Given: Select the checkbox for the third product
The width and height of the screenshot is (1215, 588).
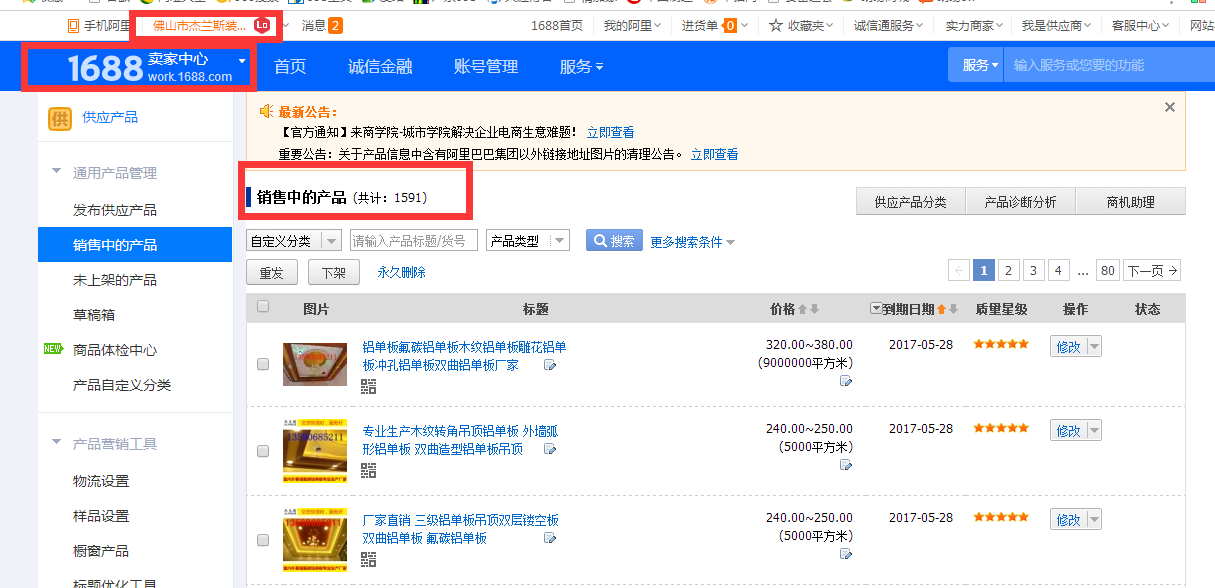Looking at the screenshot, I should 263,540.
